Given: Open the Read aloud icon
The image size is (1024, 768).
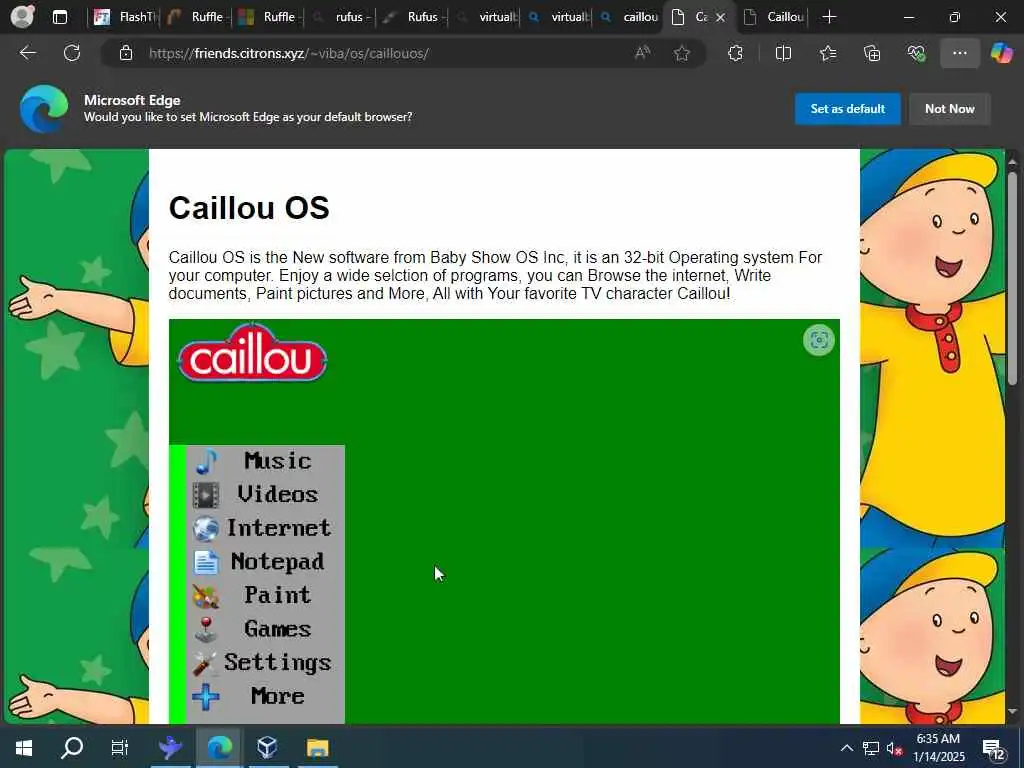Looking at the screenshot, I should pos(643,53).
